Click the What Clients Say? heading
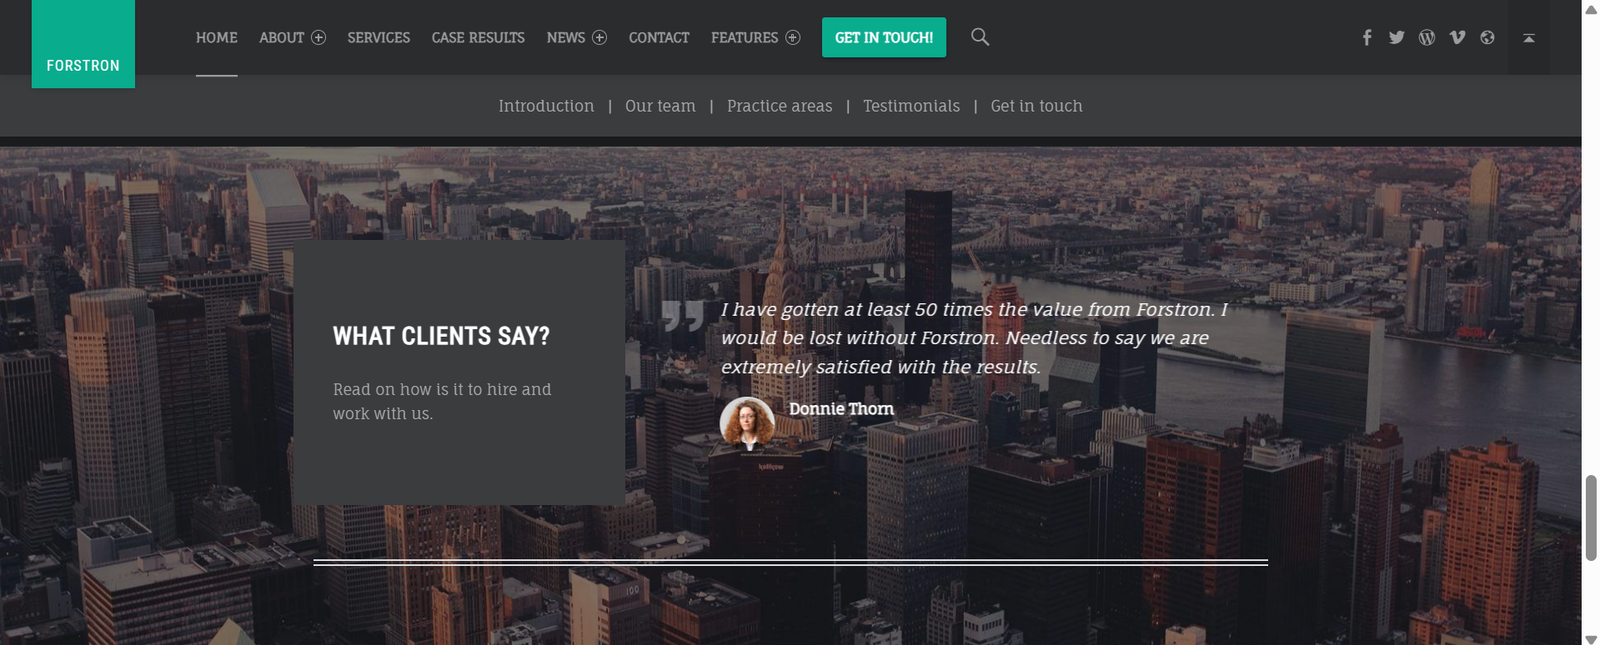The height and width of the screenshot is (645, 1600). pos(441,336)
